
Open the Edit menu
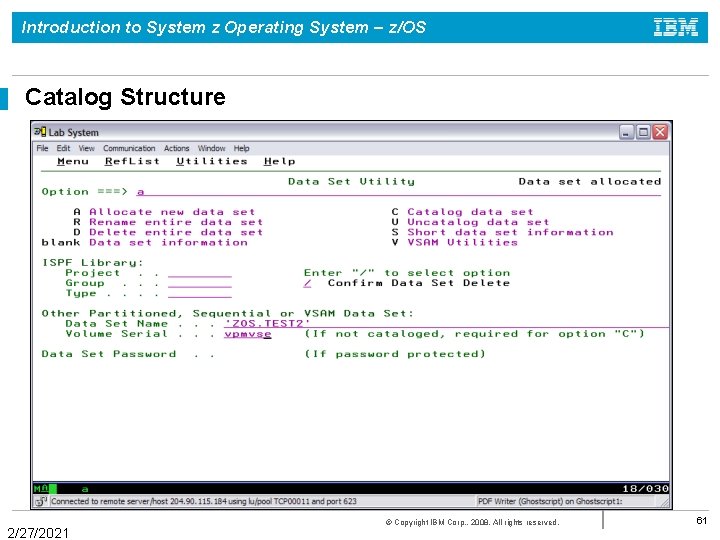[63, 148]
